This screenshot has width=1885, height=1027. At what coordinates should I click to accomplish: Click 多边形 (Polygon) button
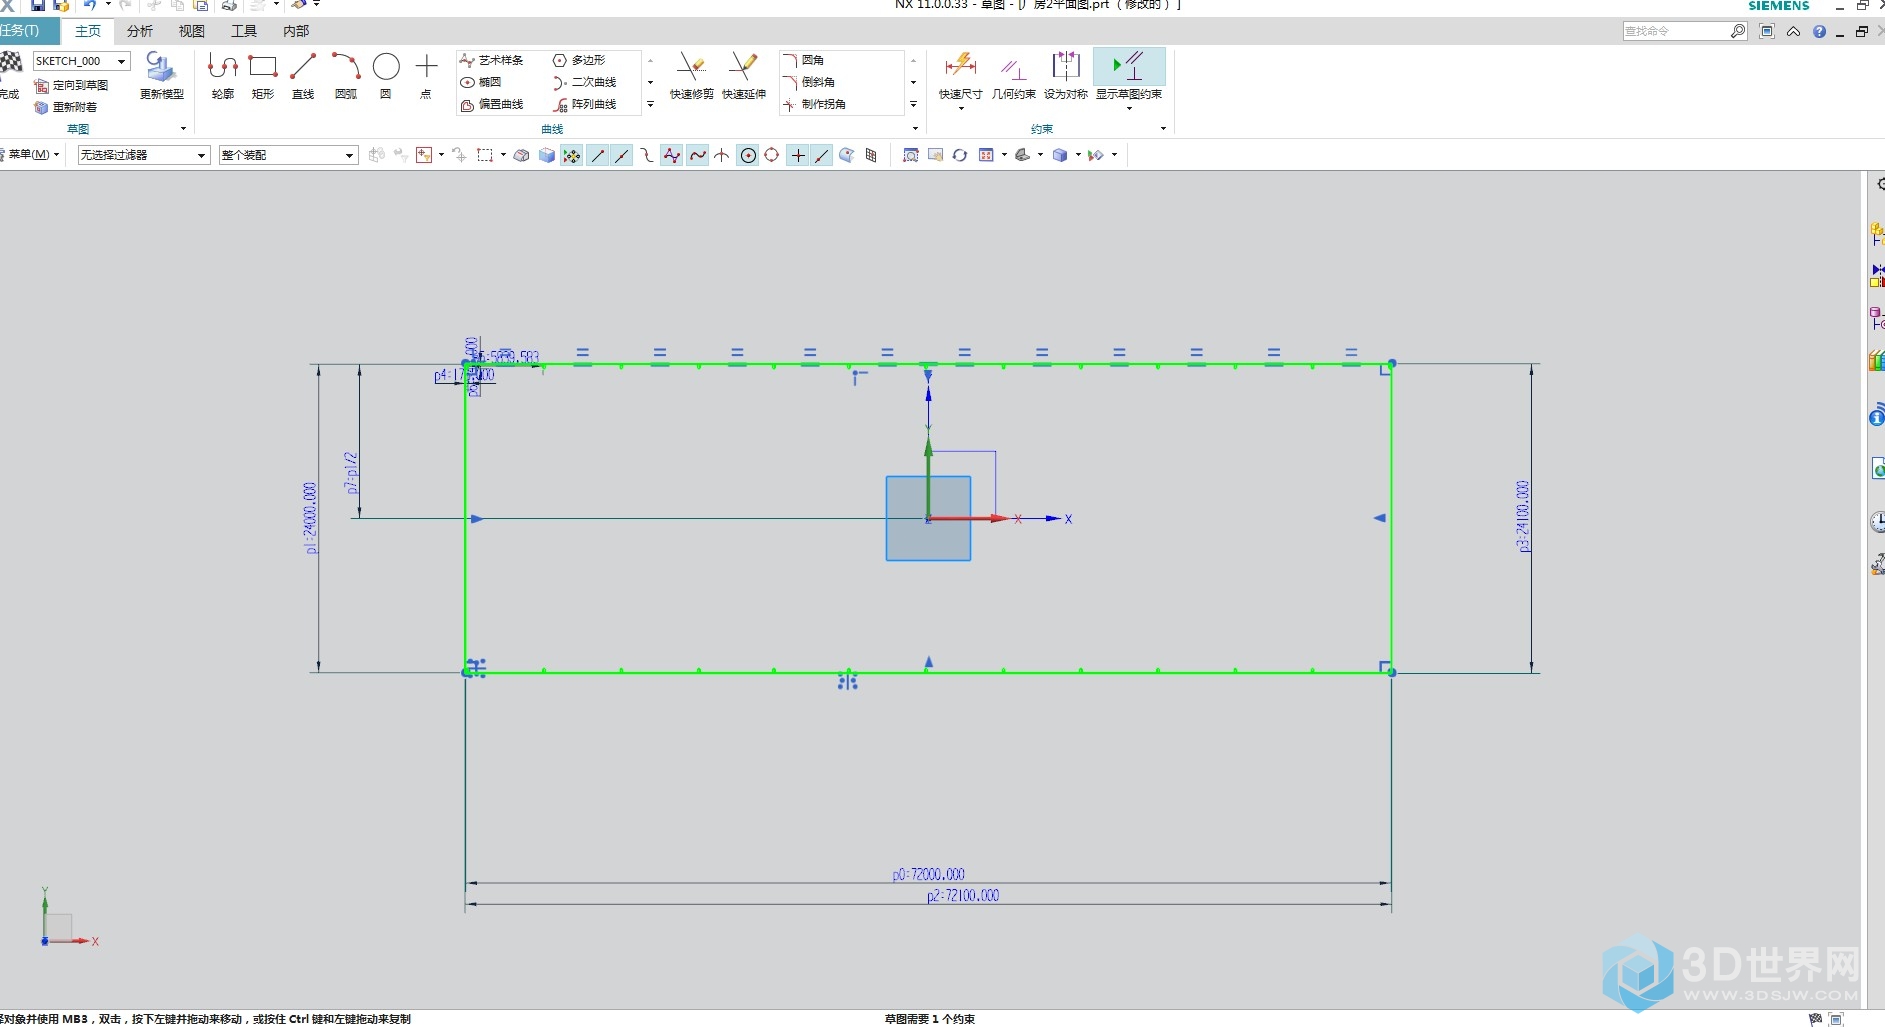(x=579, y=60)
